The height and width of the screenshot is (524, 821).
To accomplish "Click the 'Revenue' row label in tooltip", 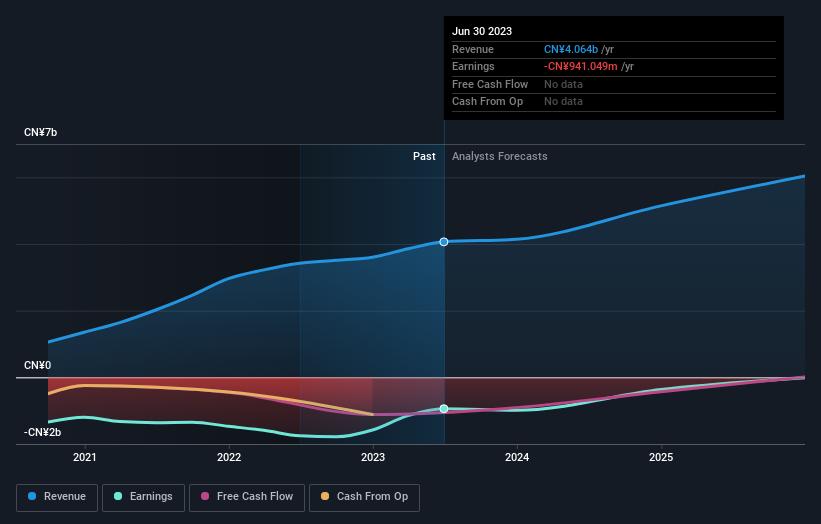I will pos(473,49).
